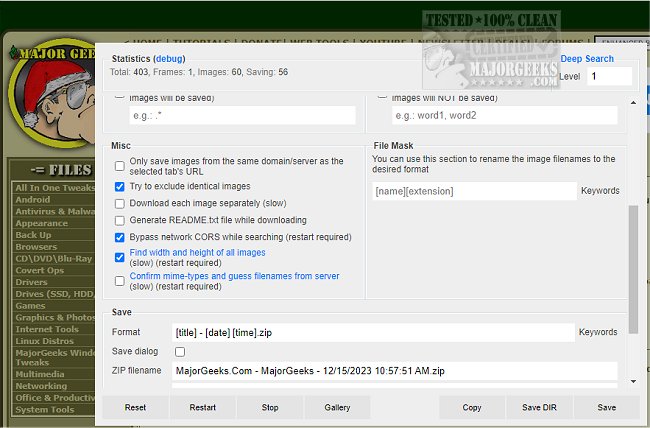Viewport: 650px width, 428px height.
Task: Toggle the Find width and height checkbox
Action: 120,258
